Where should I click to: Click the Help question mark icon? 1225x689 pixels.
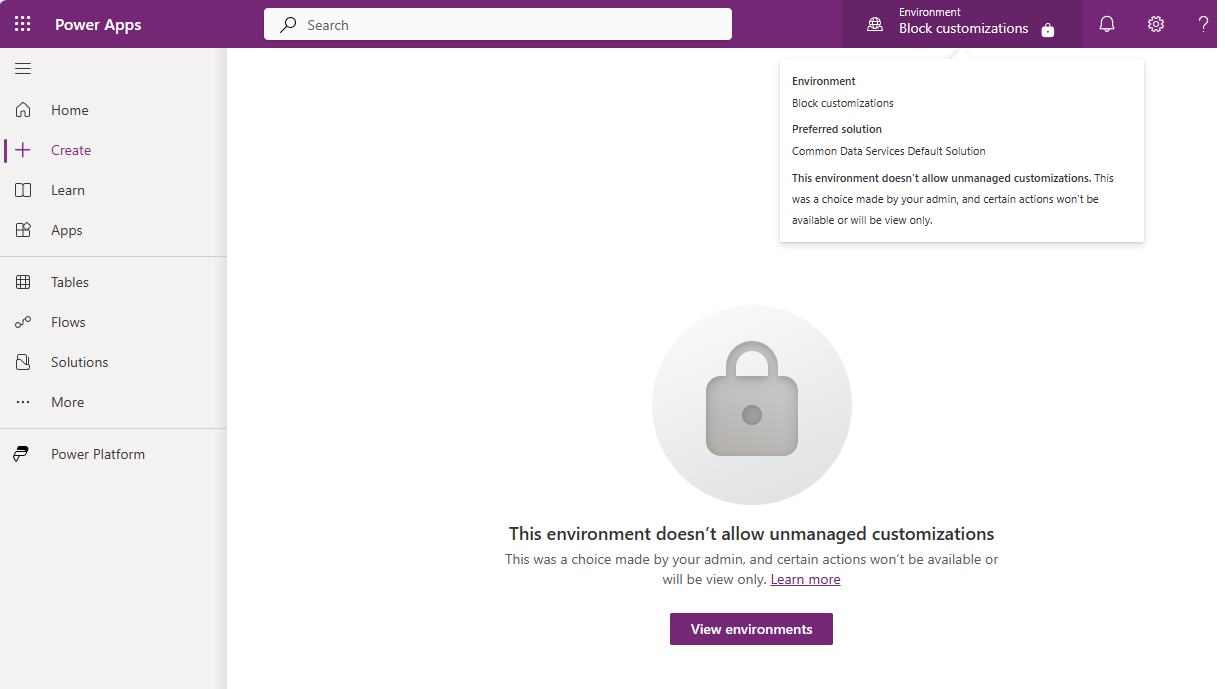coord(1203,24)
